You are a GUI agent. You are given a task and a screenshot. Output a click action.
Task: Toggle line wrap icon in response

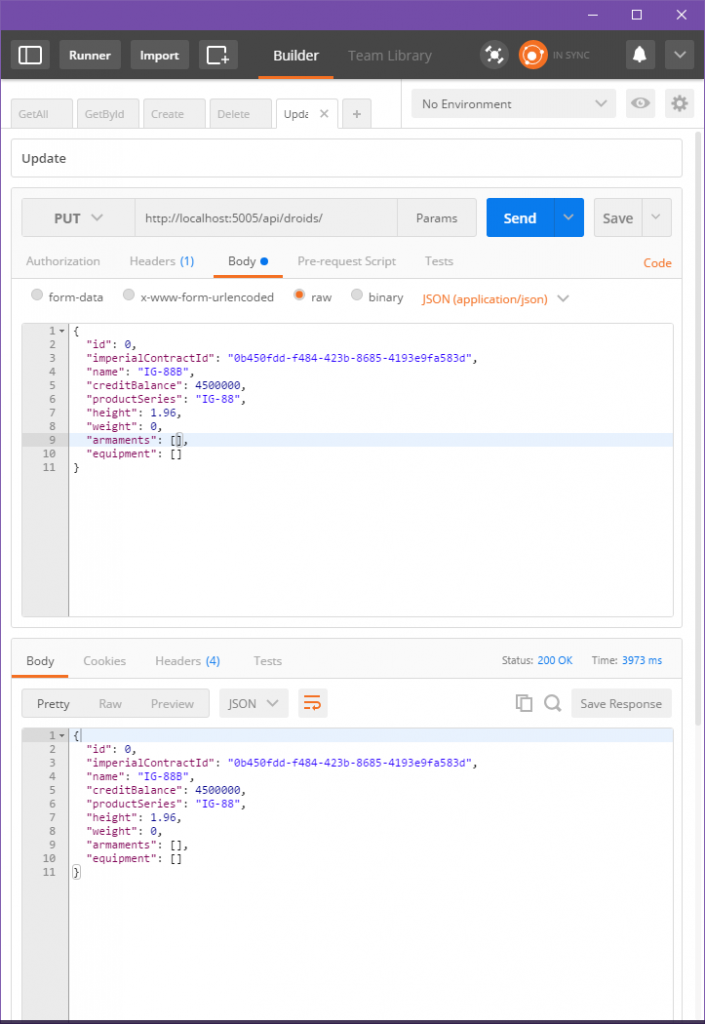pos(313,704)
